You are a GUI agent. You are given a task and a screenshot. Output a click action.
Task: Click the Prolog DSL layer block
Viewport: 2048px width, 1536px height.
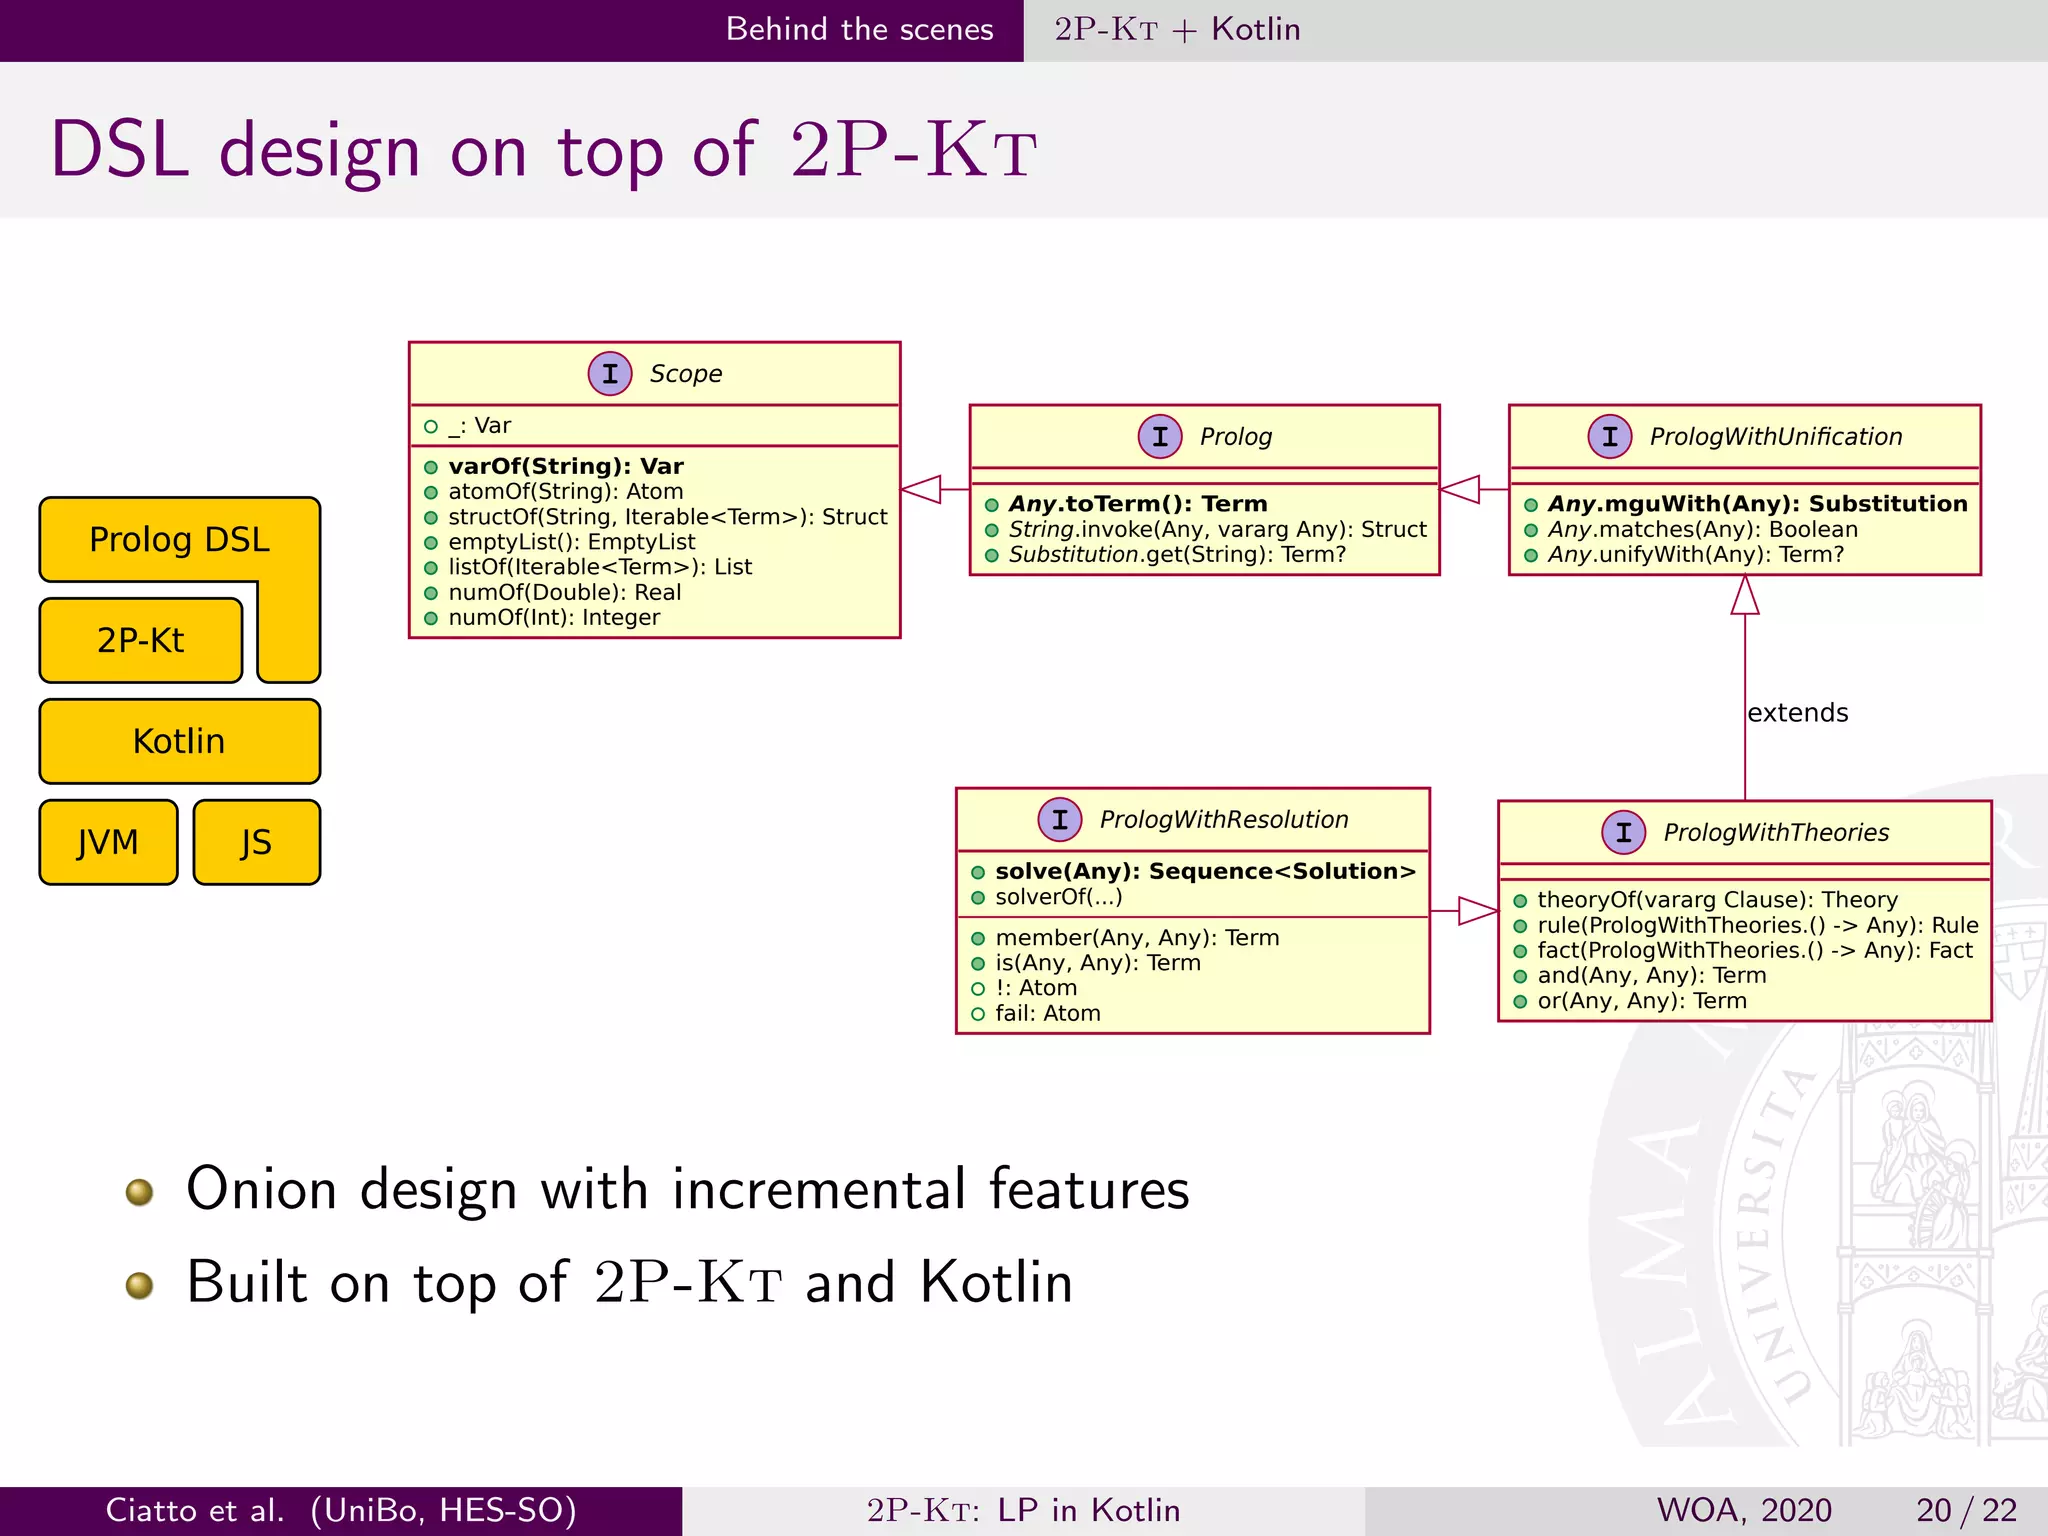[x=179, y=540]
